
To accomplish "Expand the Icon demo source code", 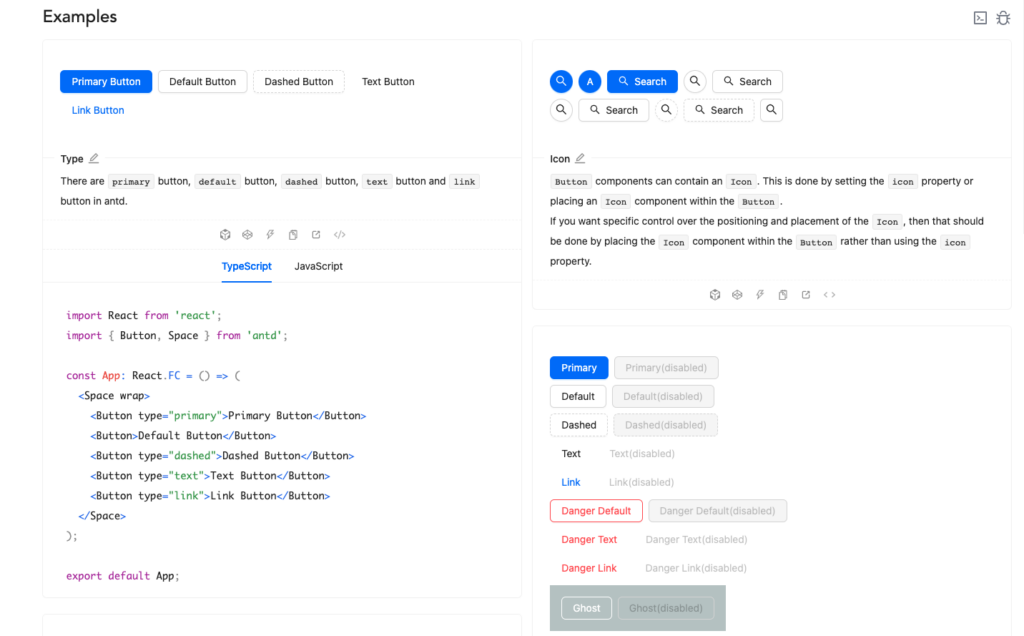I will 829,295.
